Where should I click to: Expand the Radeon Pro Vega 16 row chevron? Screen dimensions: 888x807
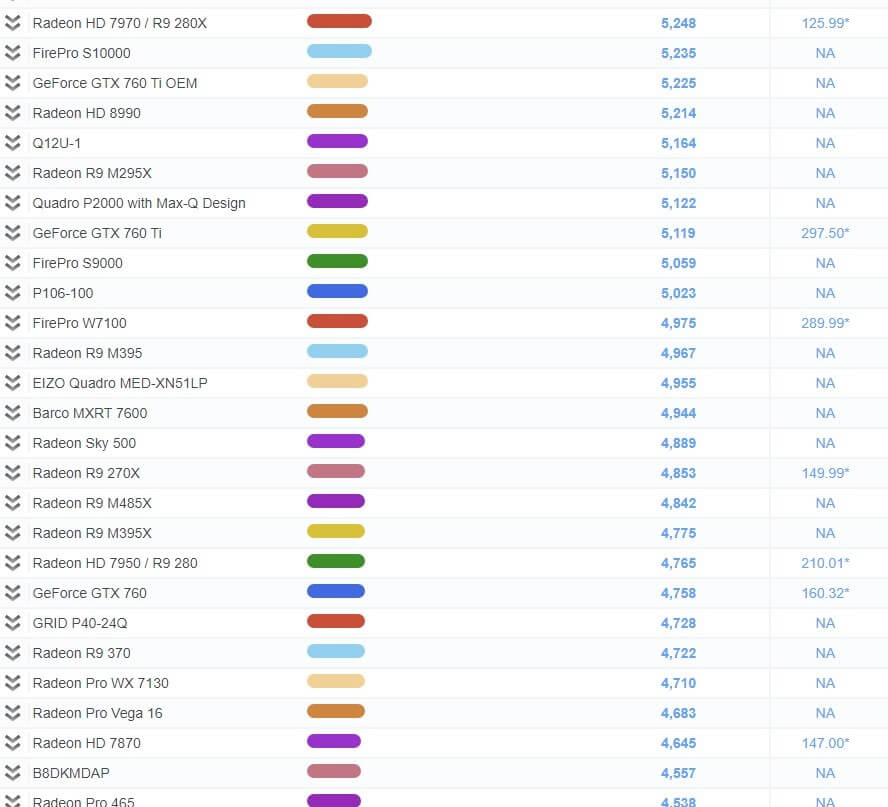point(12,714)
